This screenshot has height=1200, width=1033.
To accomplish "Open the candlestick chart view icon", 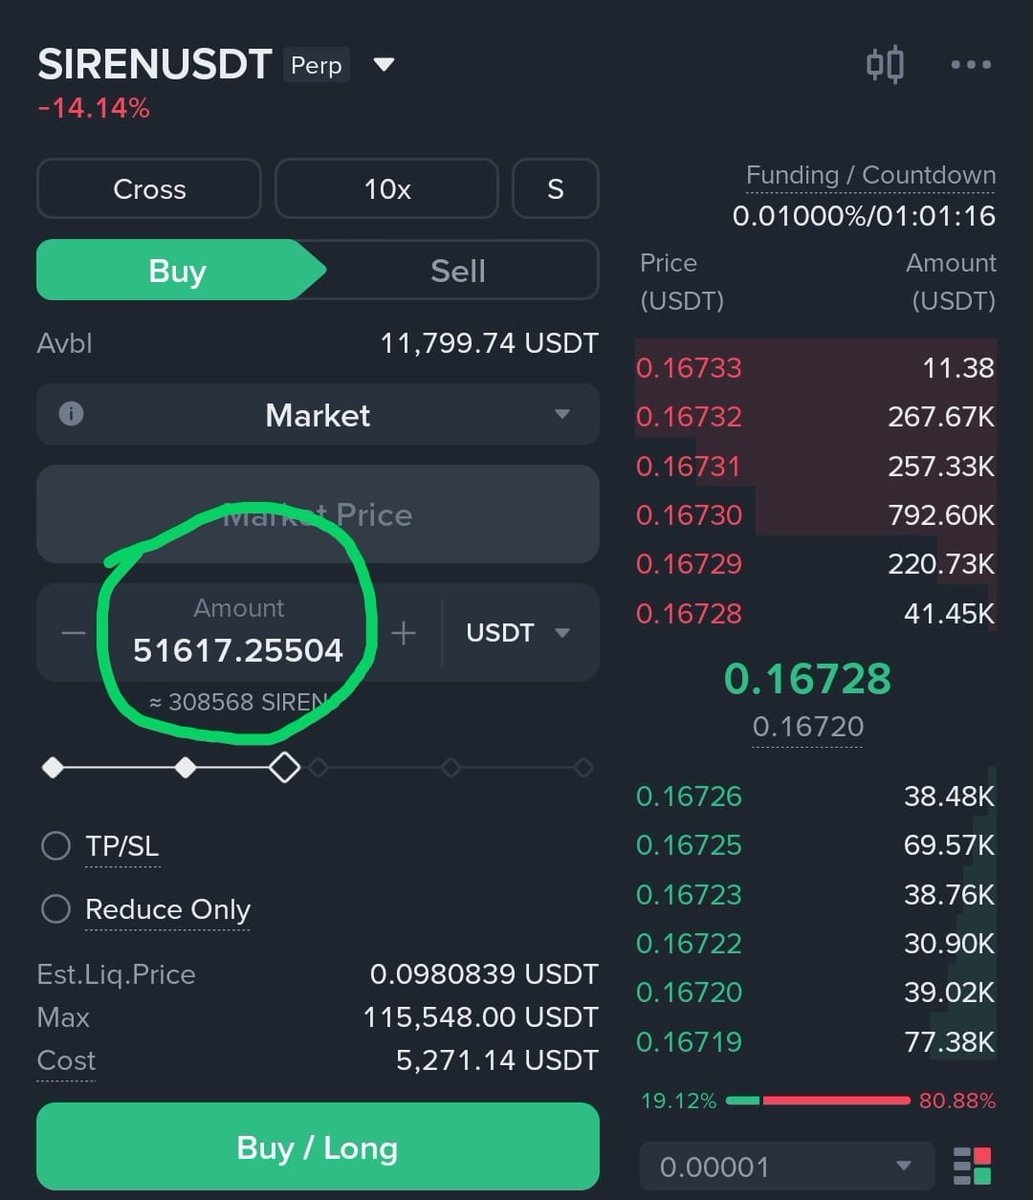I will (x=884, y=63).
